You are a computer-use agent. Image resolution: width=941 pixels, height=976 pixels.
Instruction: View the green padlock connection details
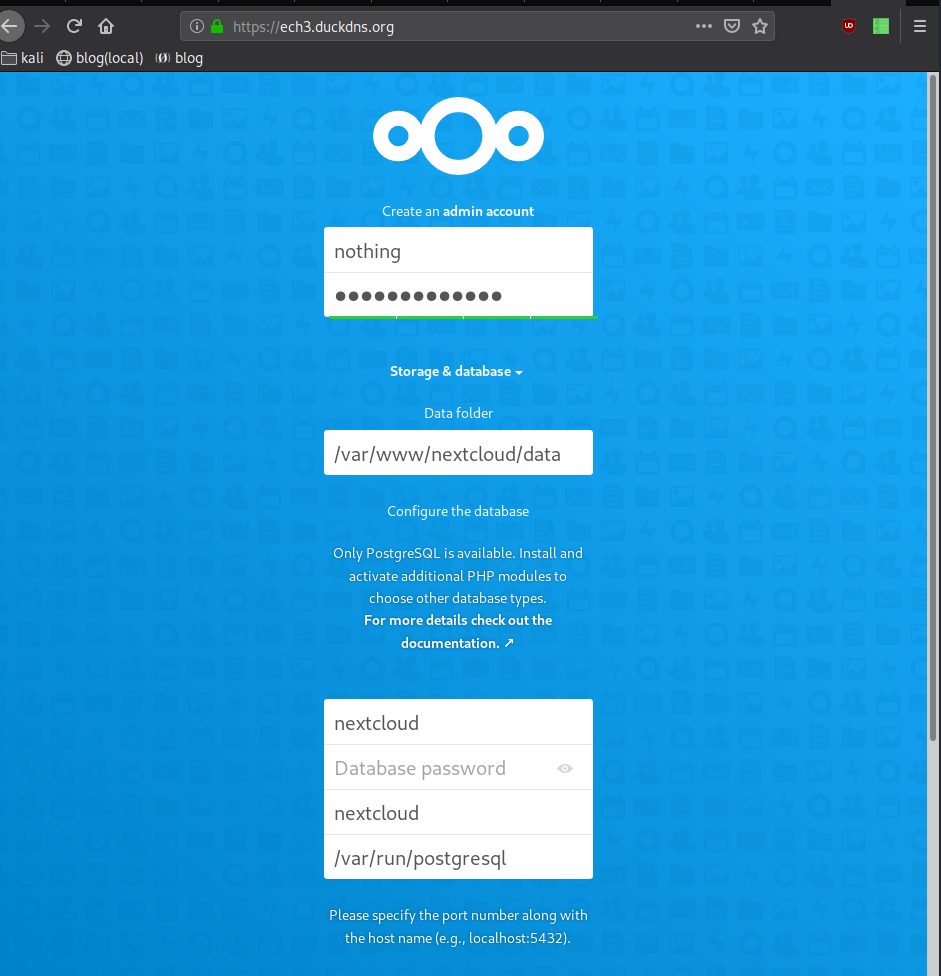tap(217, 26)
